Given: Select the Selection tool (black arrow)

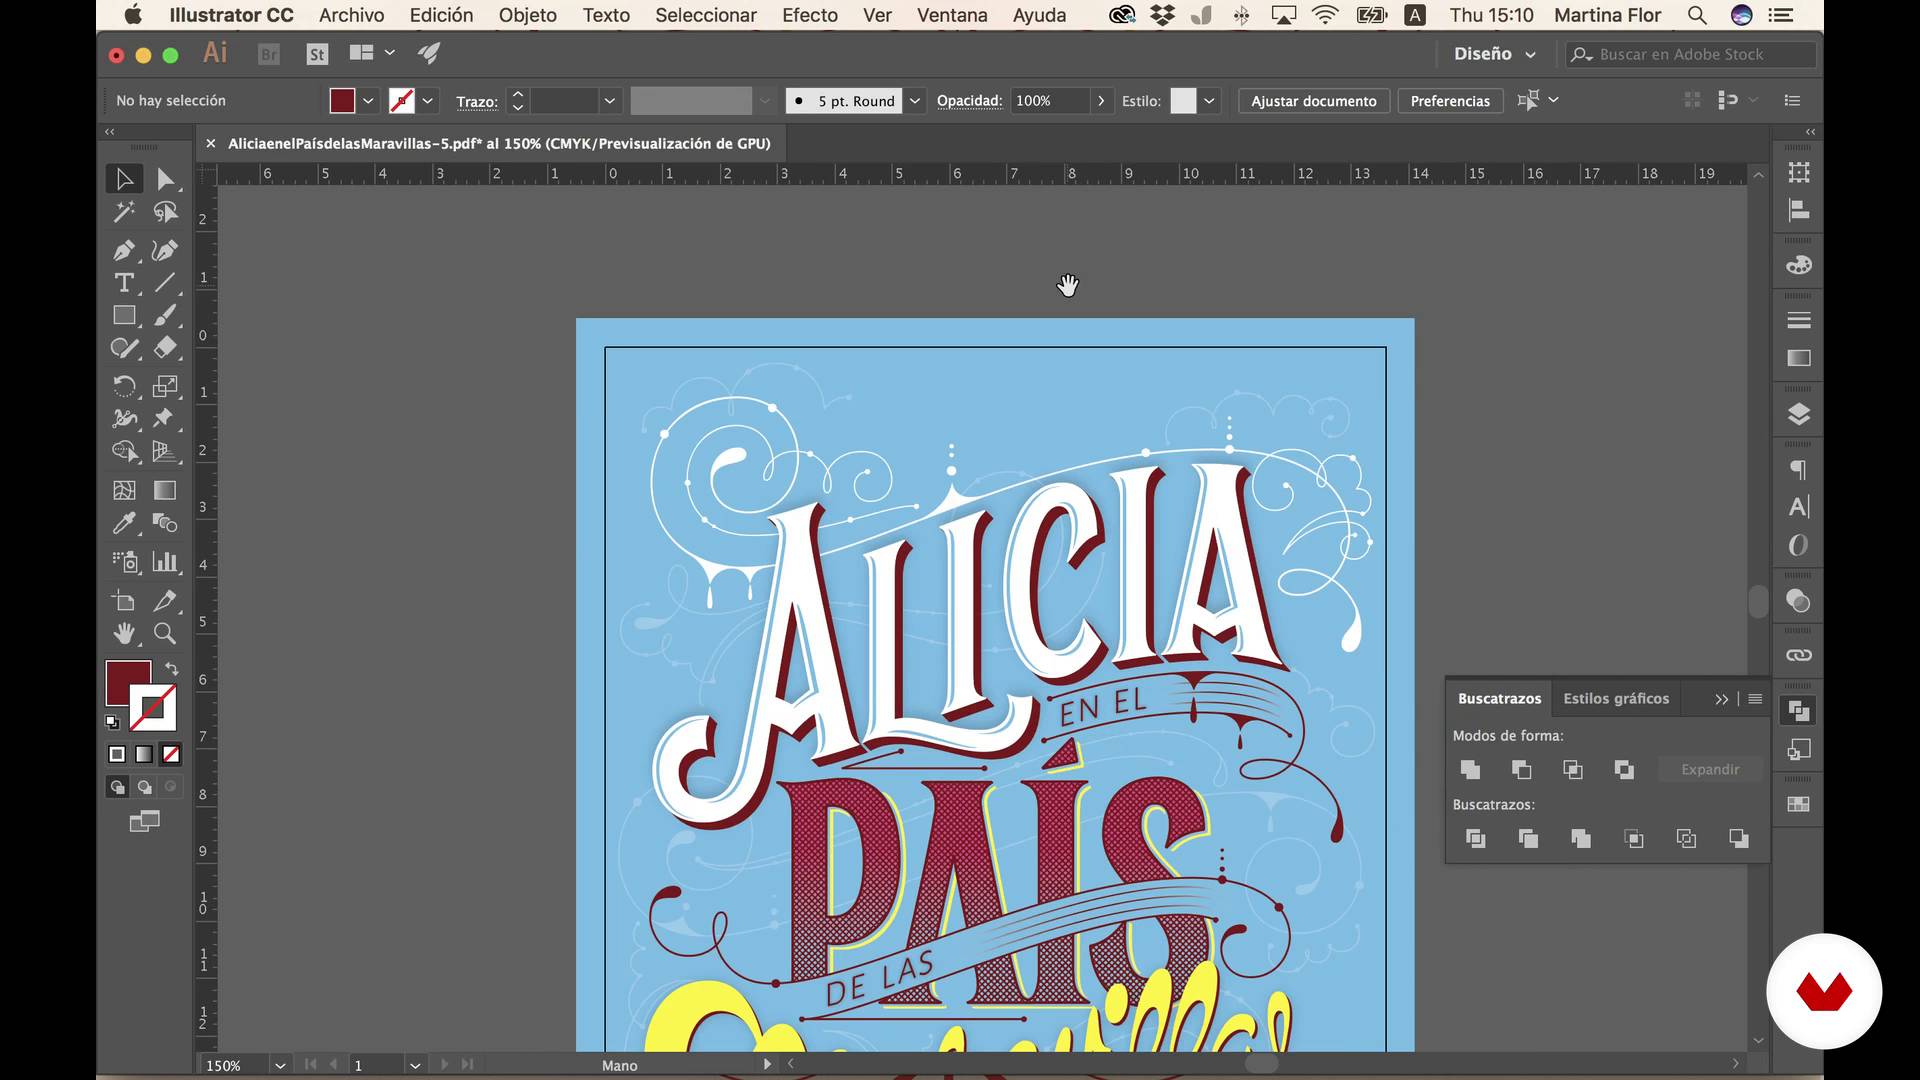Looking at the screenshot, I should tap(124, 179).
